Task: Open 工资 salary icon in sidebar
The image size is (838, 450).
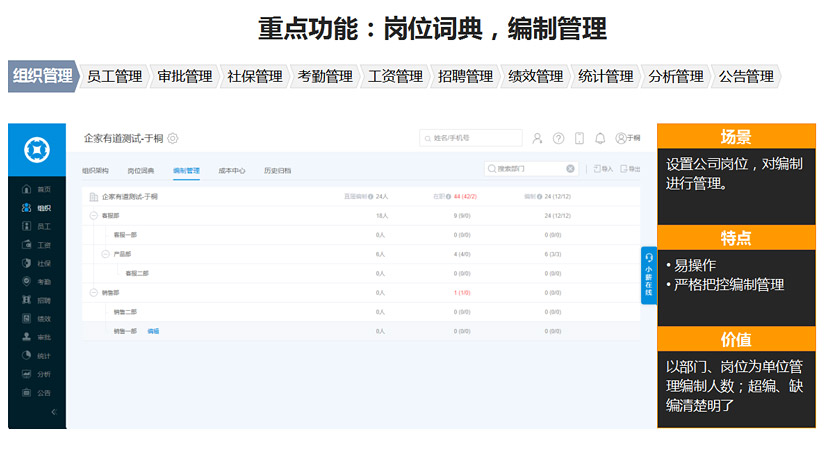Action: click(26, 245)
